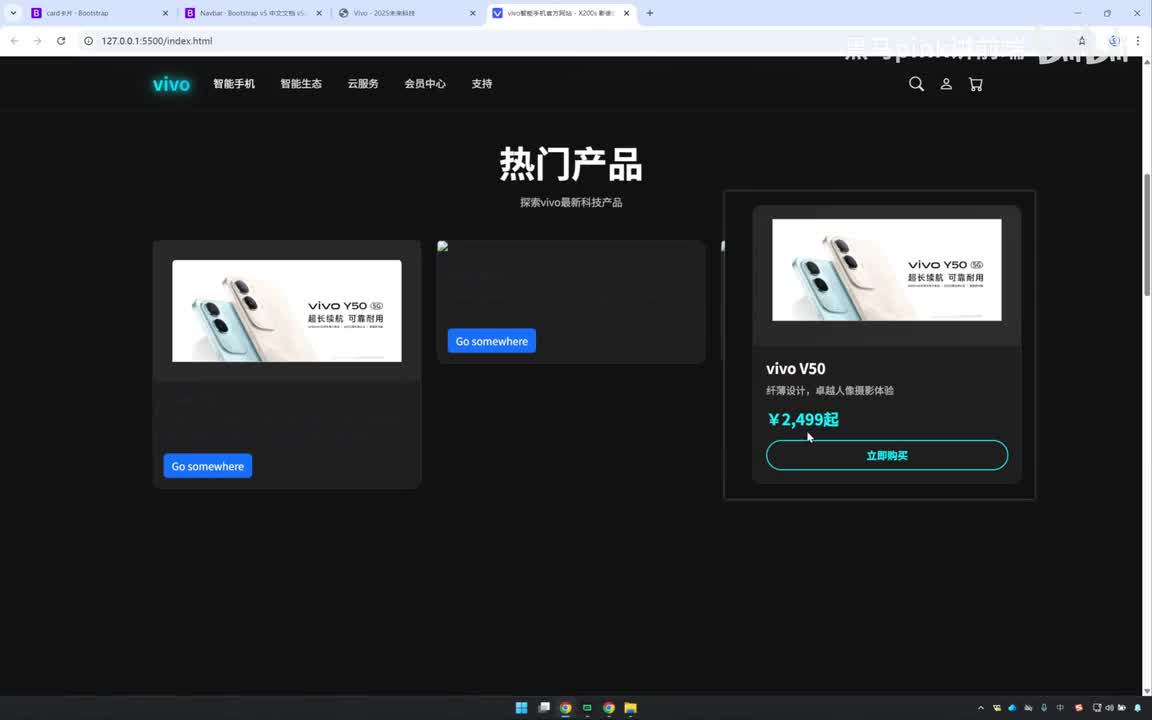This screenshot has width=1152, height=720.
Task: Click the search magnifier icon in navbar
Action: [916, 84]
